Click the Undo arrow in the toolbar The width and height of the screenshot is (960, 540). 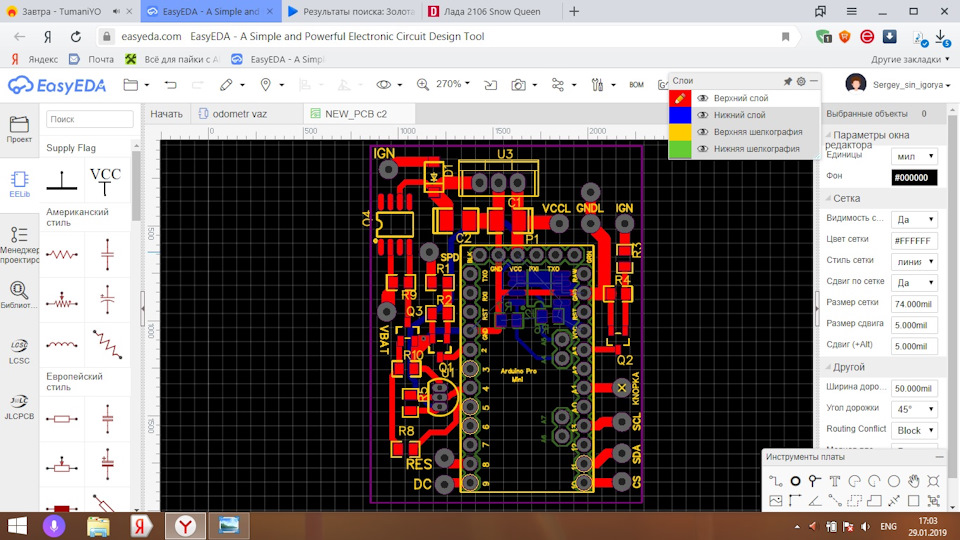(170, 85)
